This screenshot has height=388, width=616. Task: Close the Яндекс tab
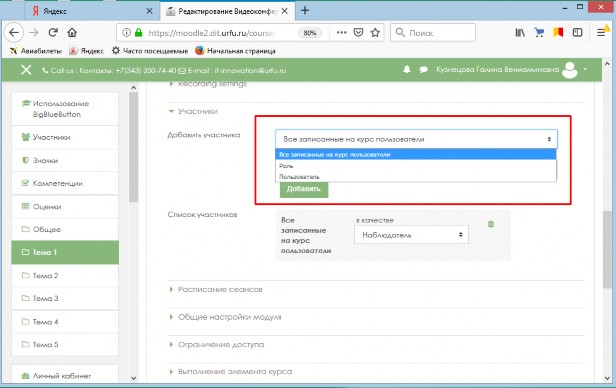pyautogui.click(x=149, y=11)
